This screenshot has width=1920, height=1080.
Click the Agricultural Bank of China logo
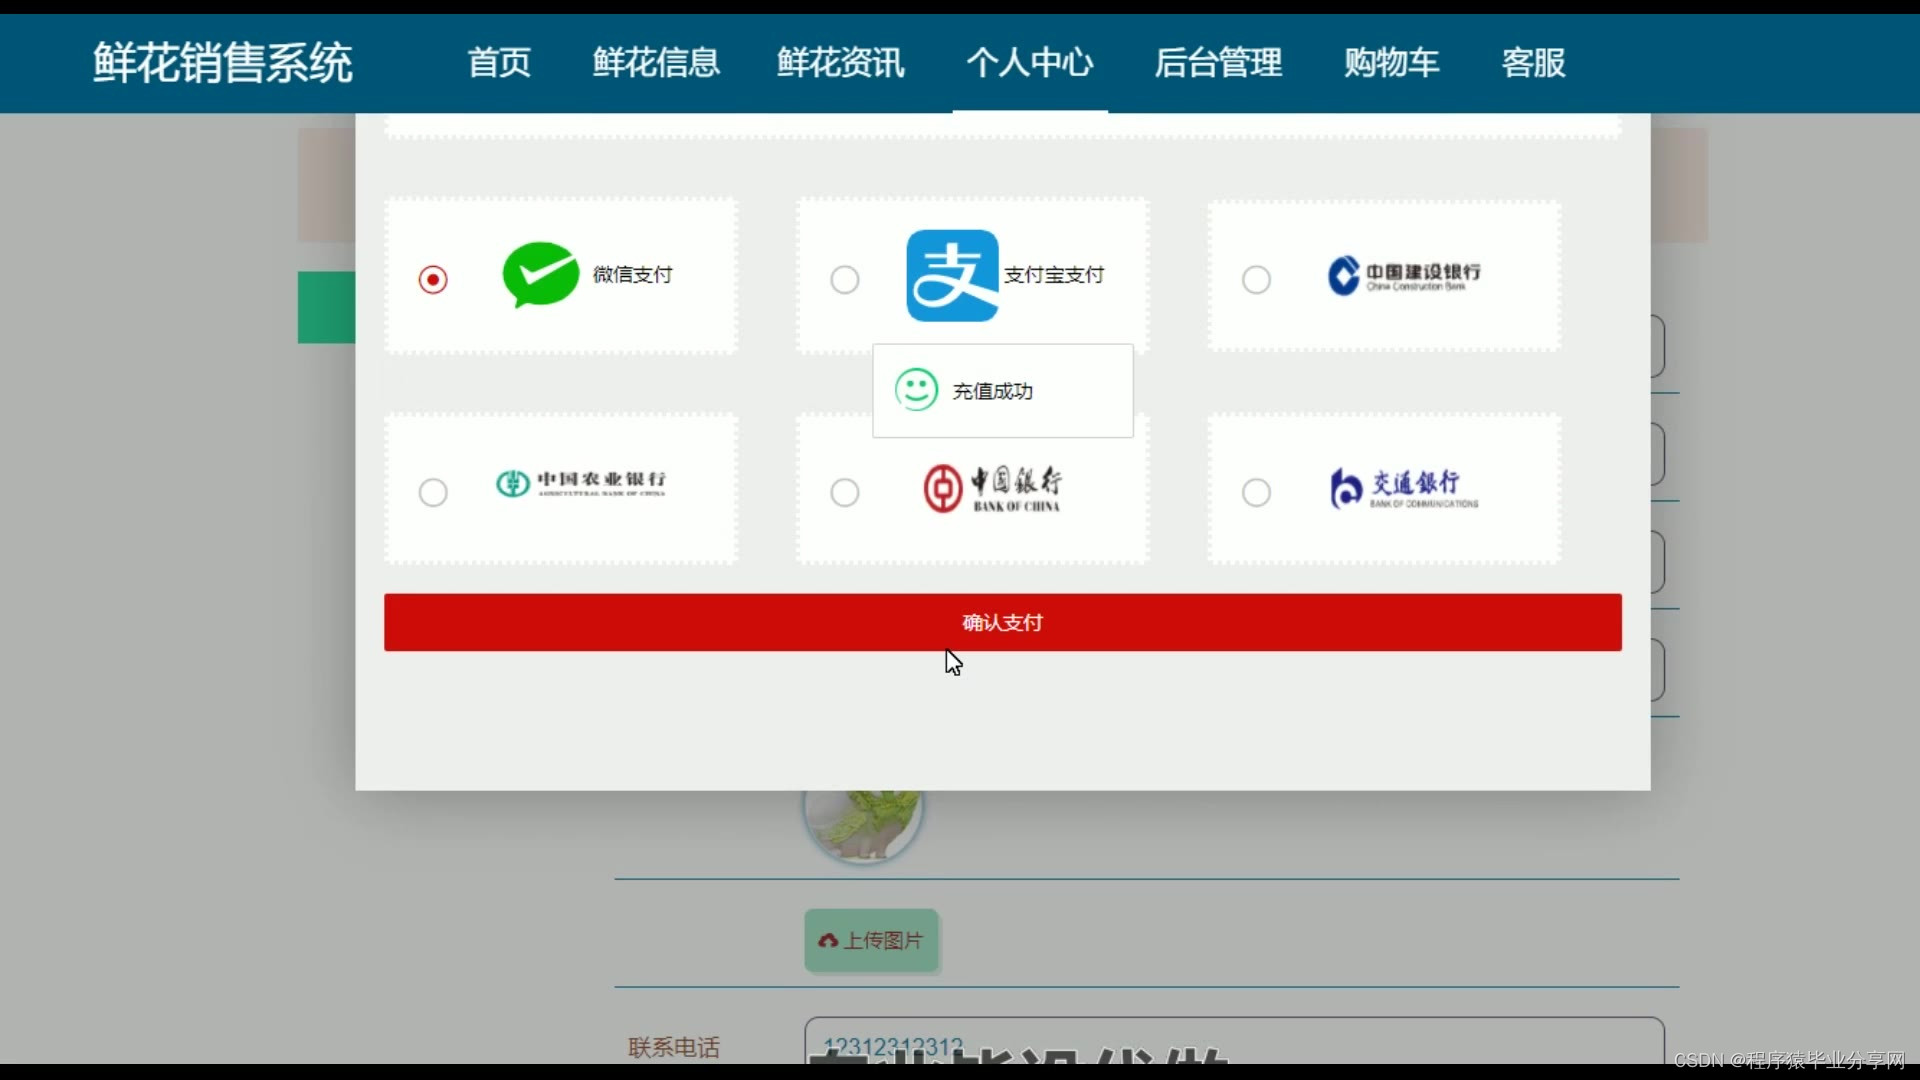[581, 483]
